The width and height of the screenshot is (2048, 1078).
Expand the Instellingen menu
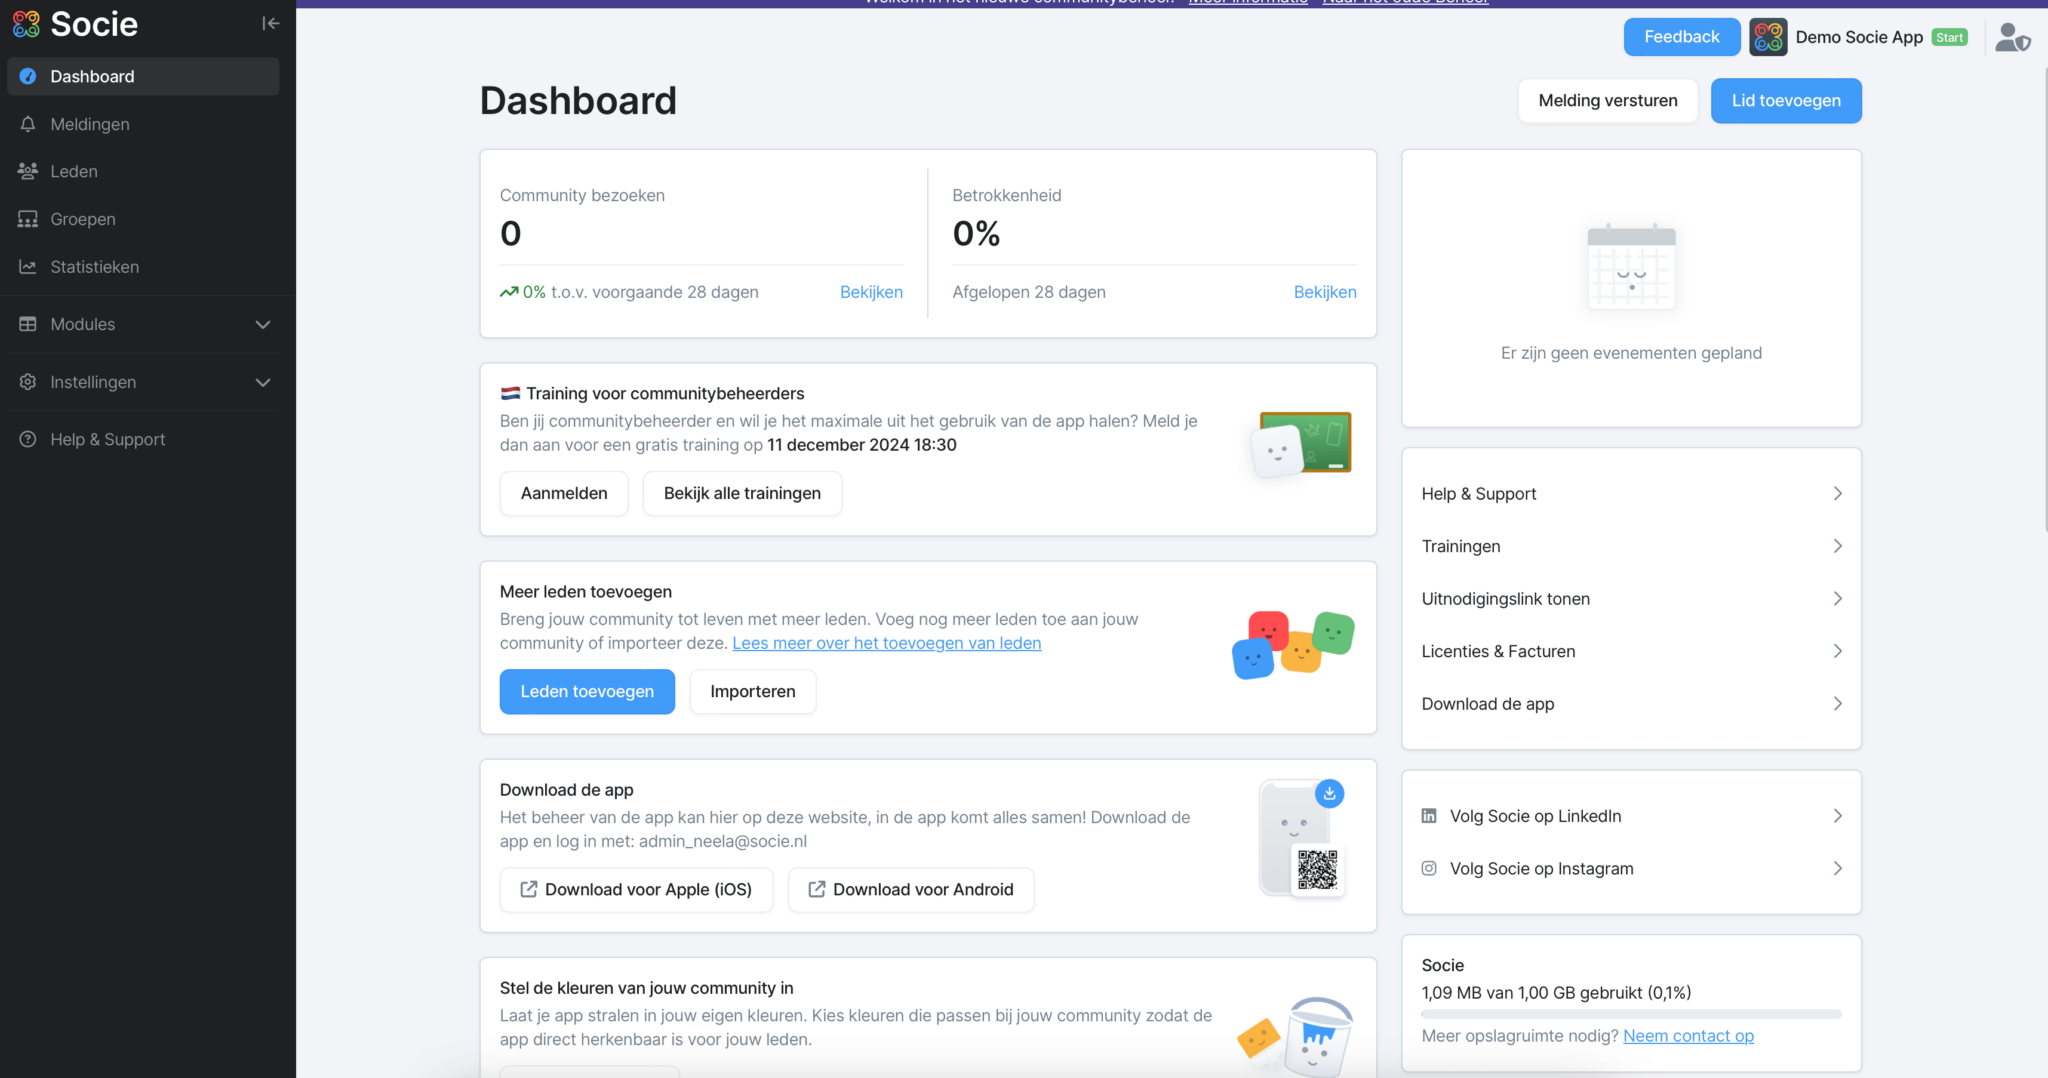[262, 382]
